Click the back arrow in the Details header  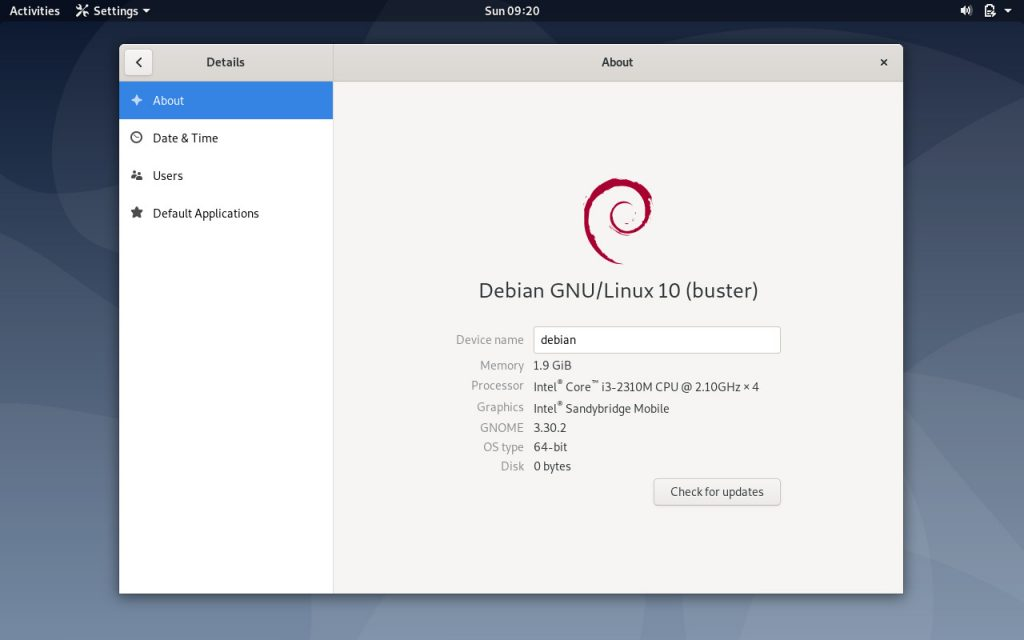coord(138,62)
